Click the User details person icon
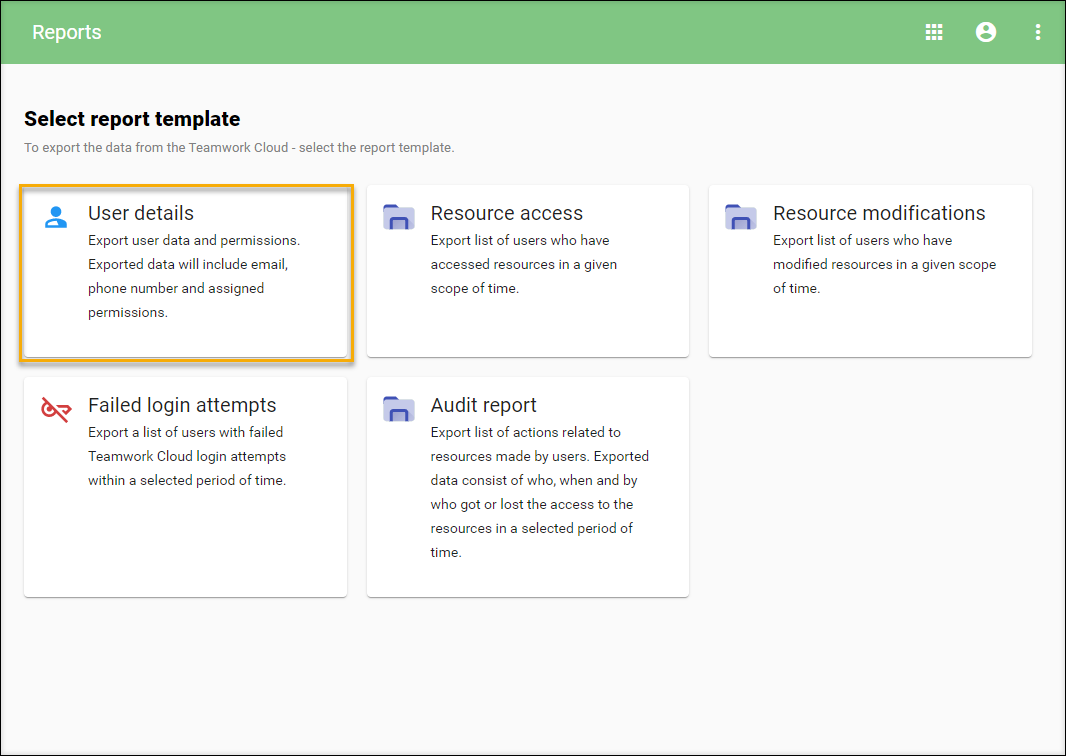The height and width of the screenshot is (756, 1066). [x=56, y=217]
